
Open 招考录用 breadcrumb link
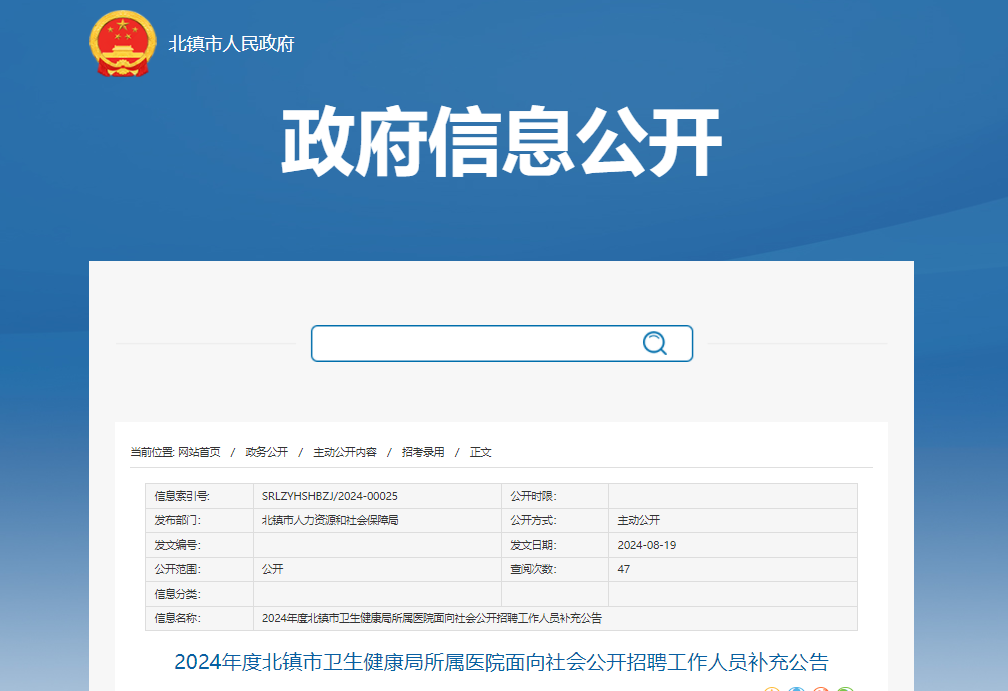422,452
